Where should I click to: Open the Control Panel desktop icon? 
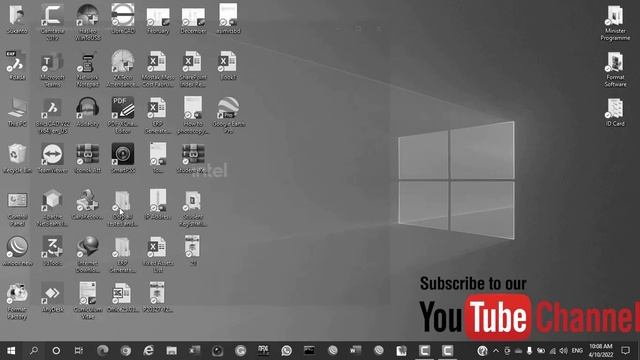point(17,209)
